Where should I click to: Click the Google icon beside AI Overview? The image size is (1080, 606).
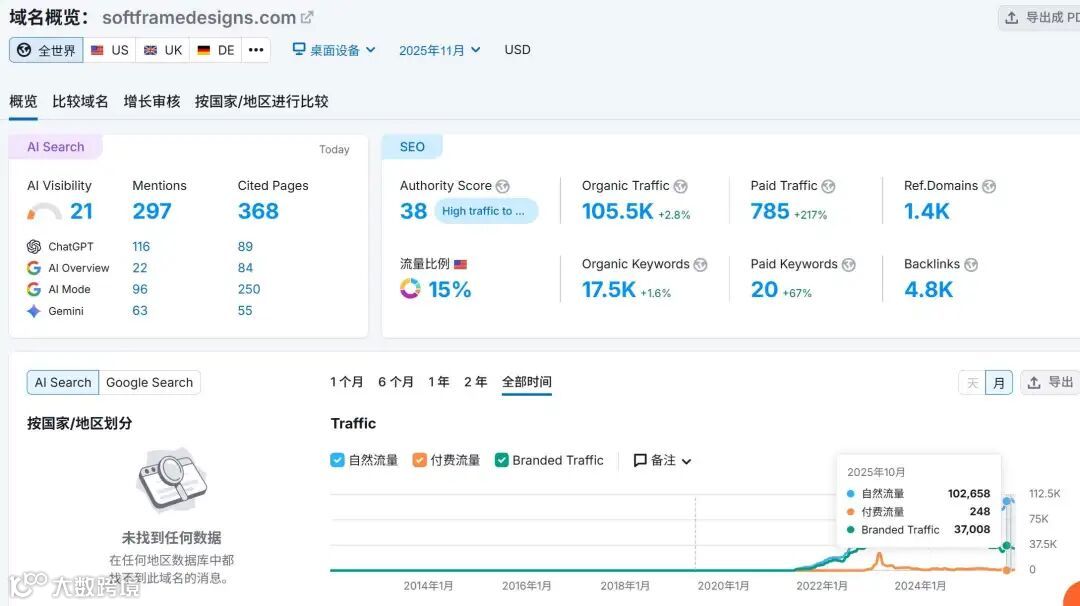tap(34, 268)
